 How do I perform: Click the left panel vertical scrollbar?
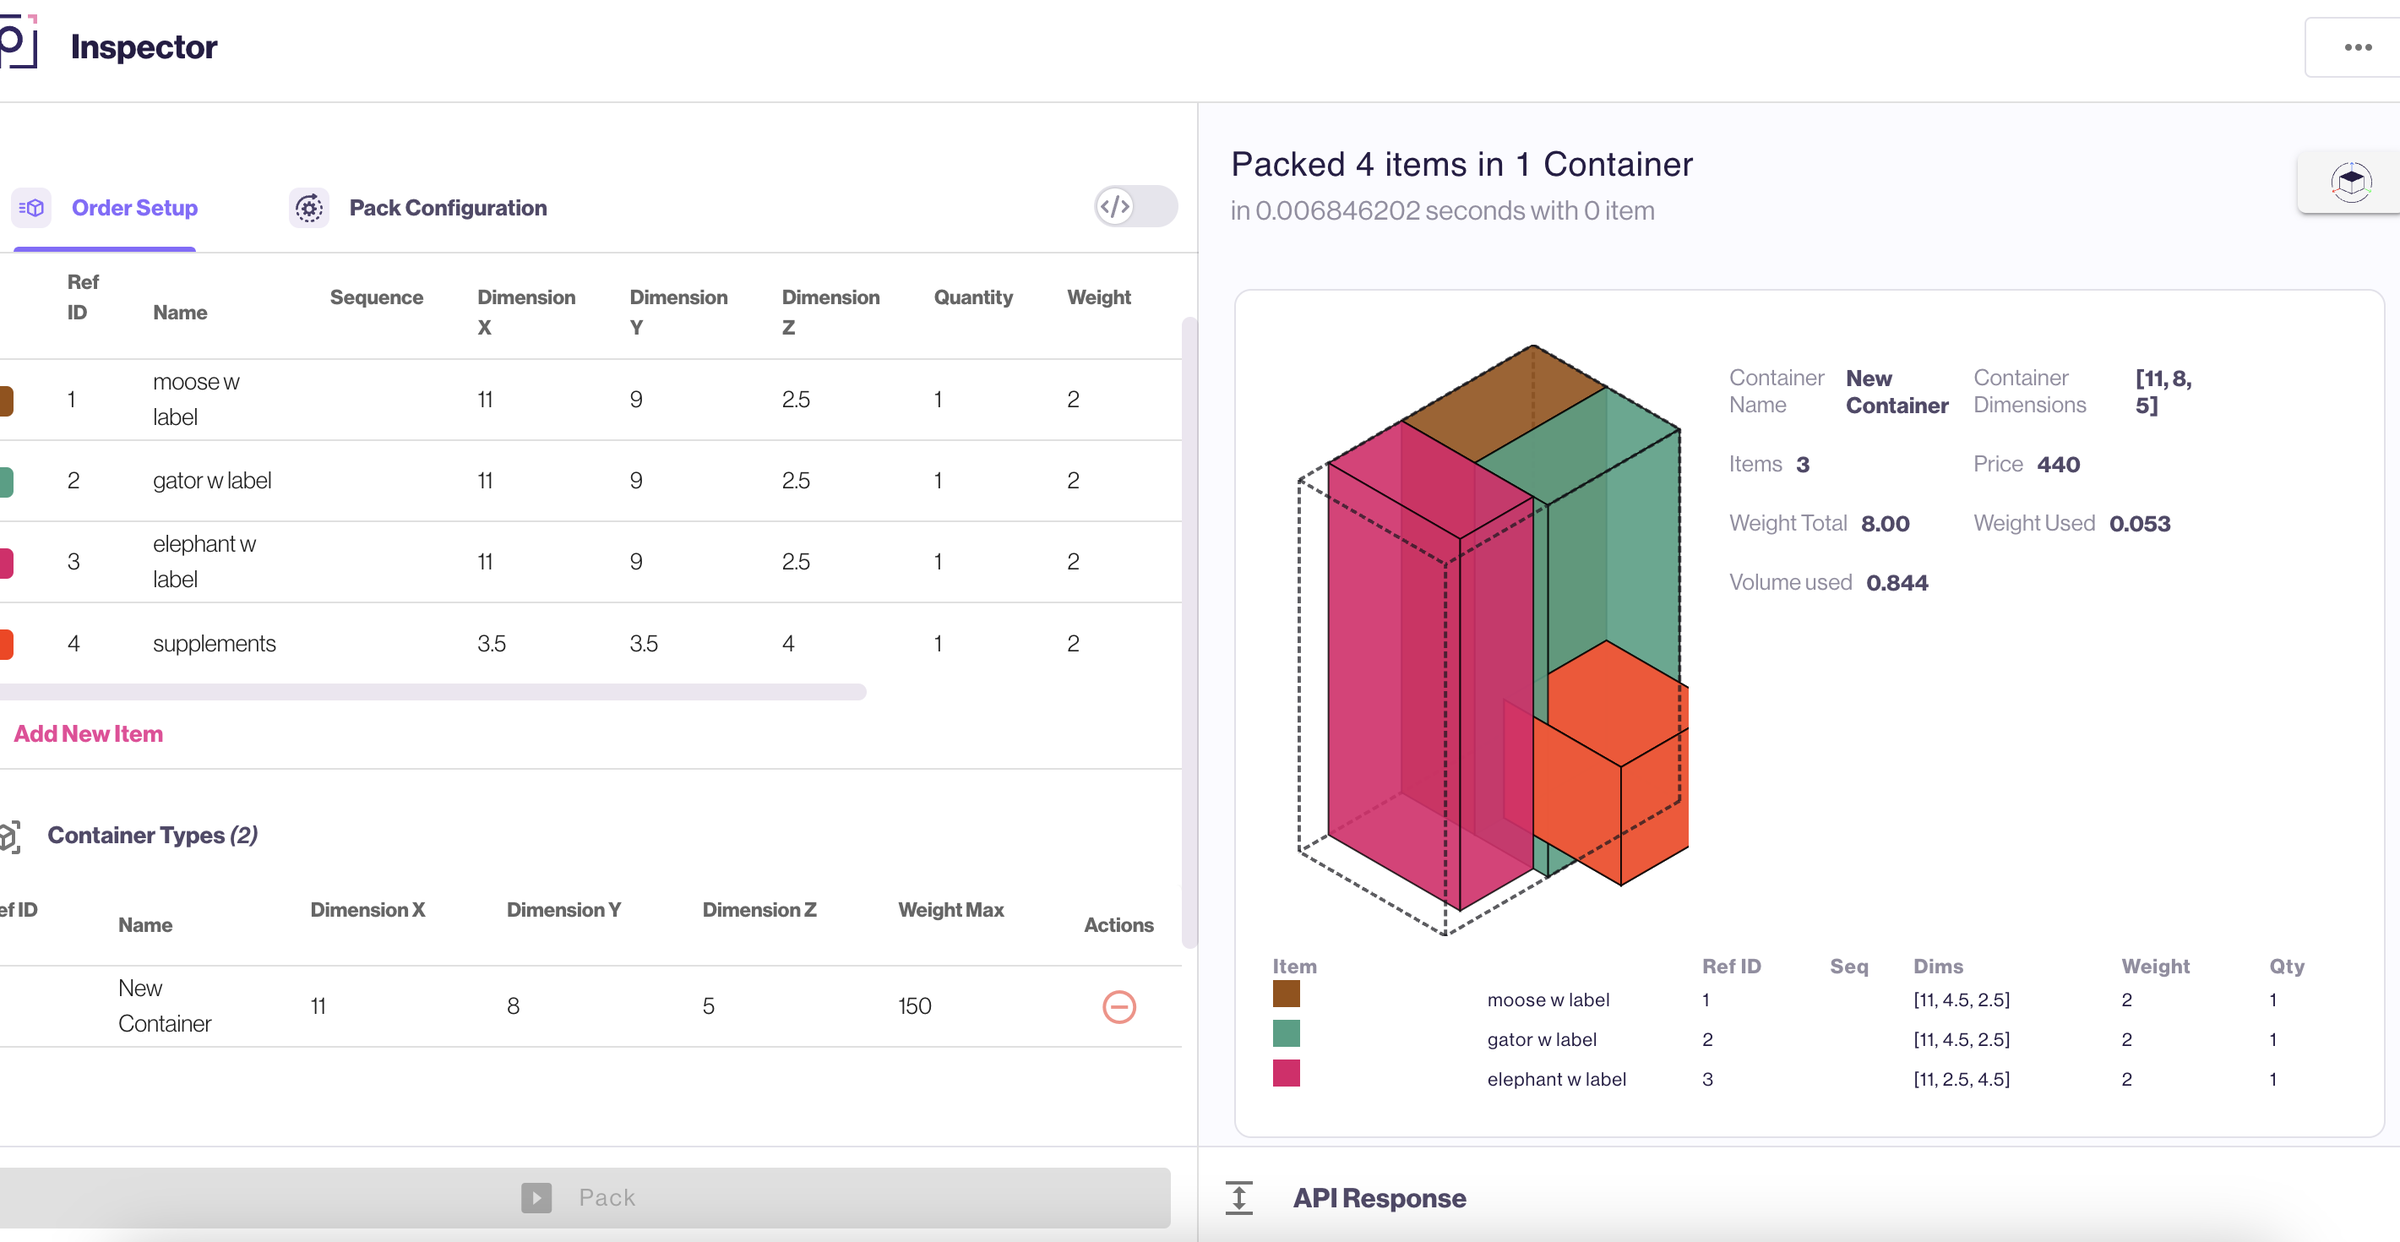click(1190, 632)
